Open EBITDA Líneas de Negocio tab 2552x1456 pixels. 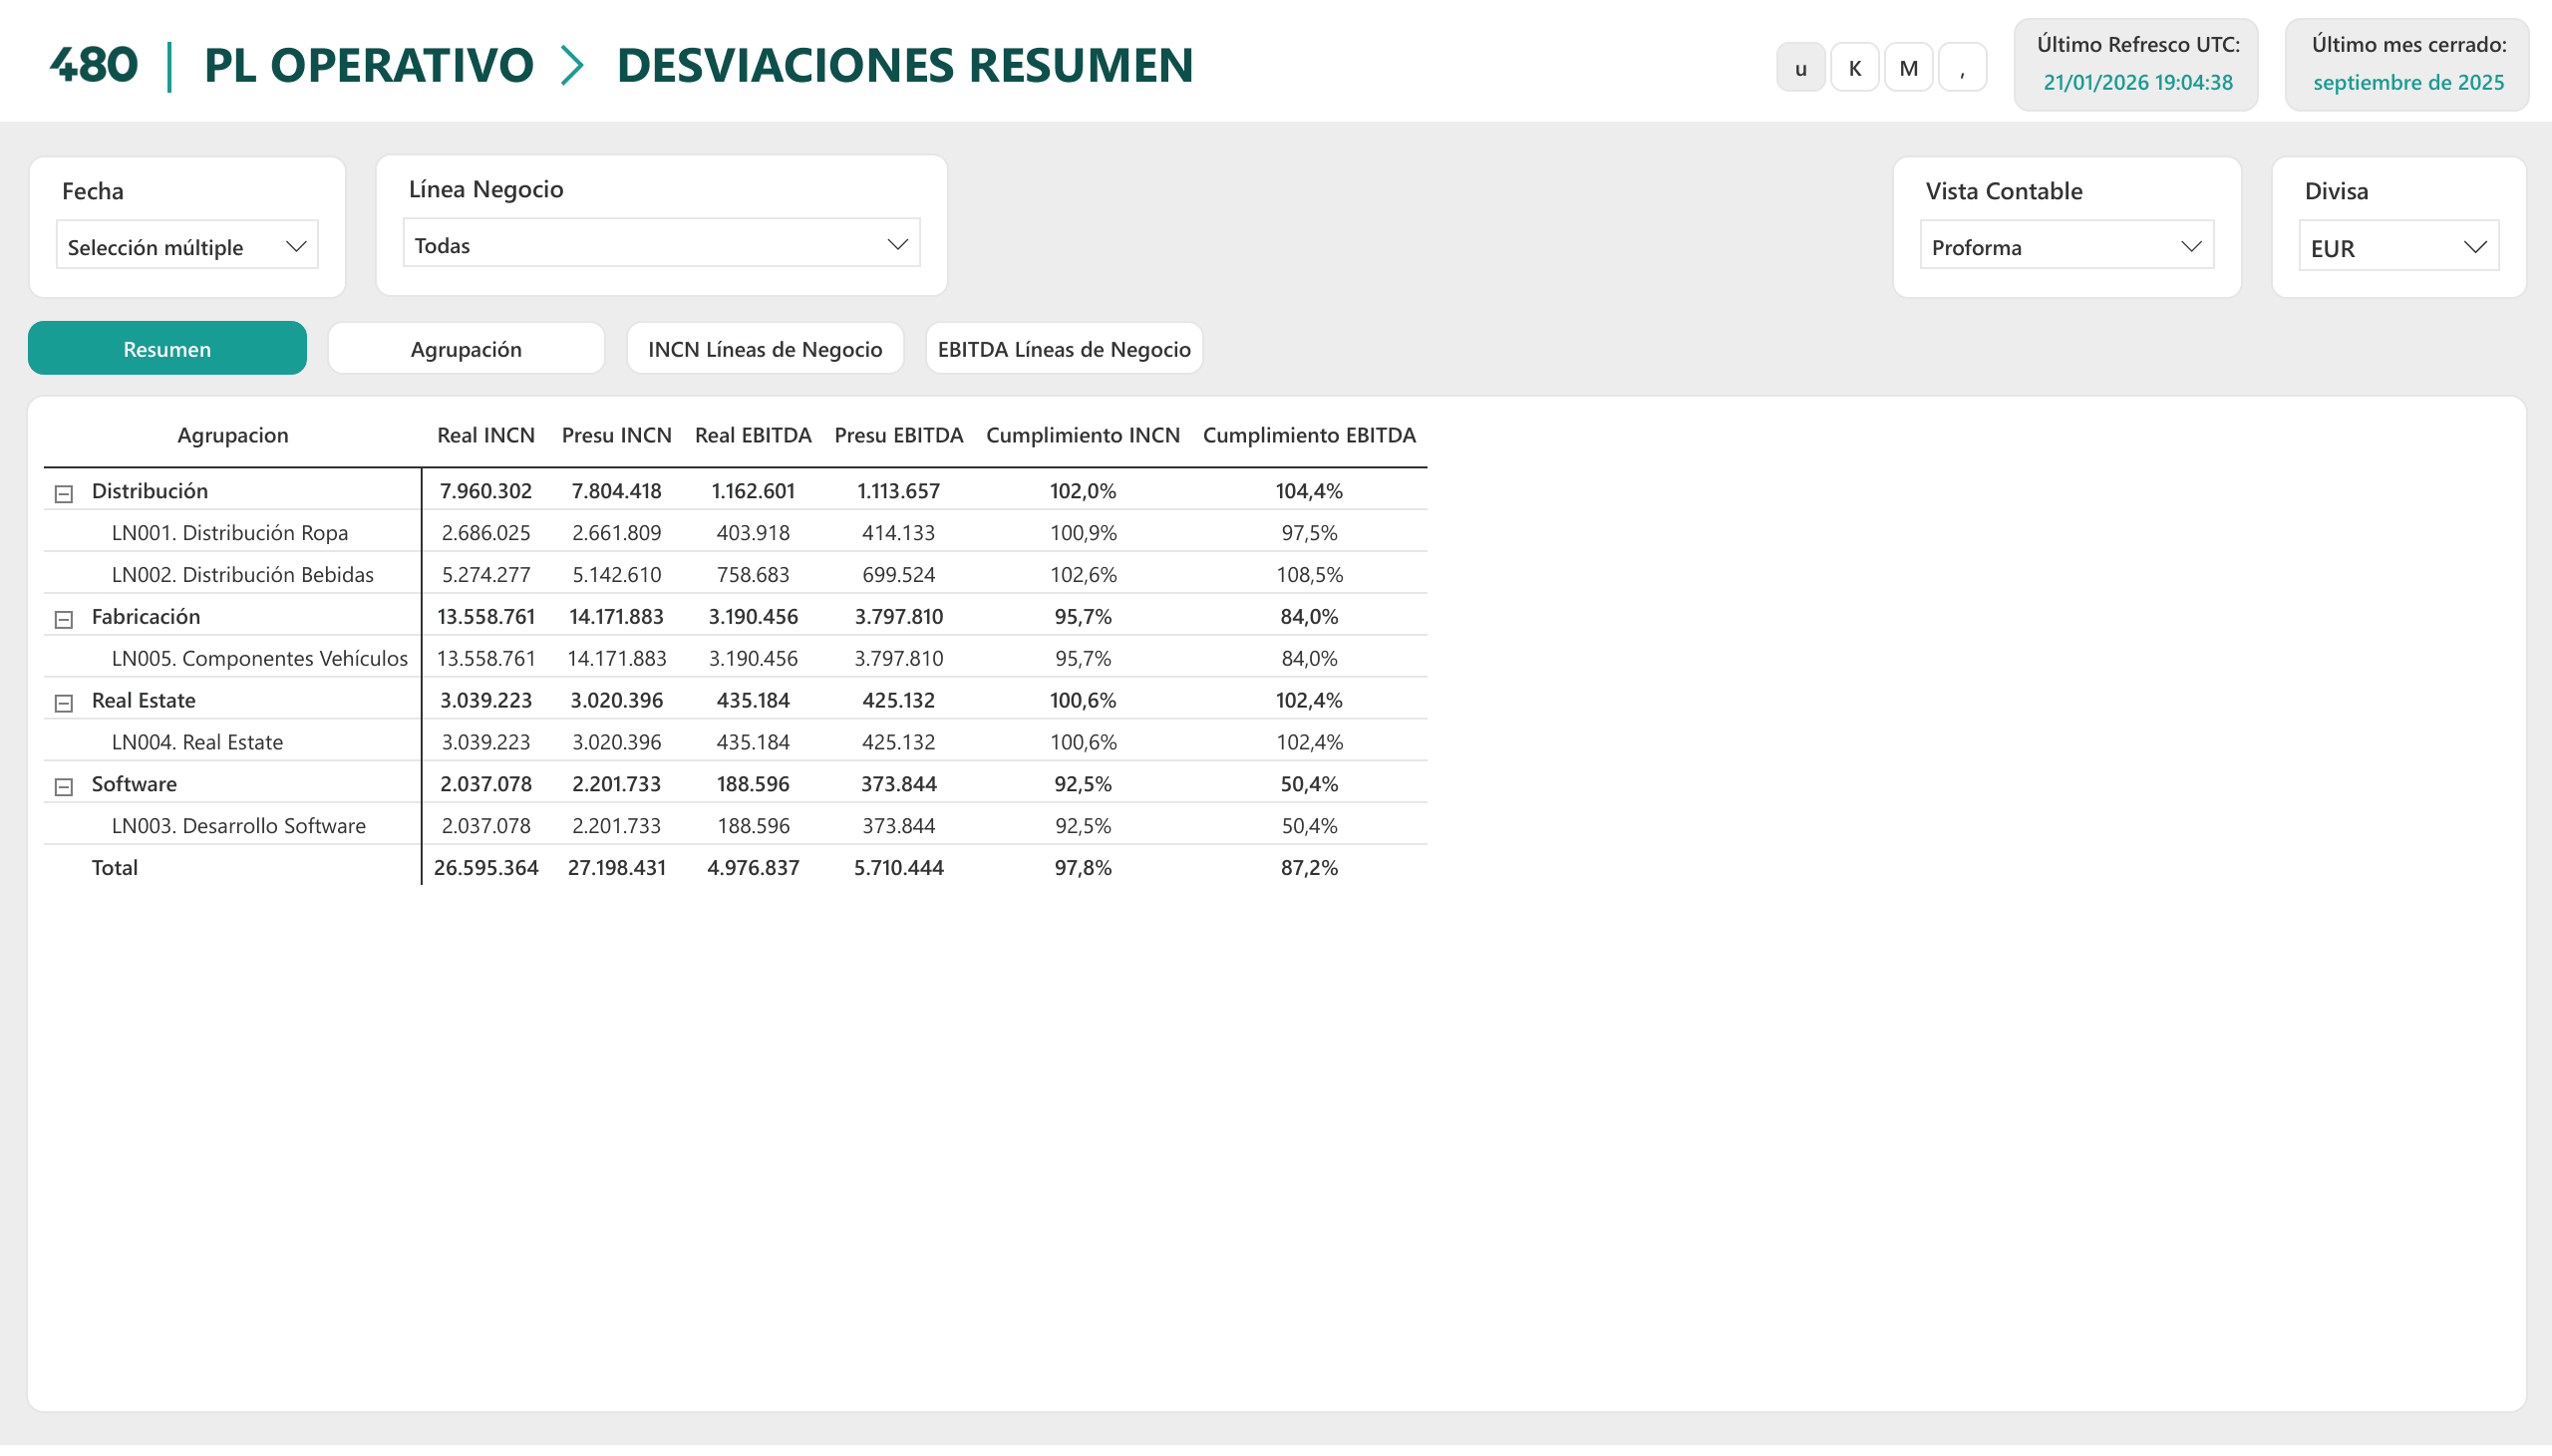tap(1064, 349)
